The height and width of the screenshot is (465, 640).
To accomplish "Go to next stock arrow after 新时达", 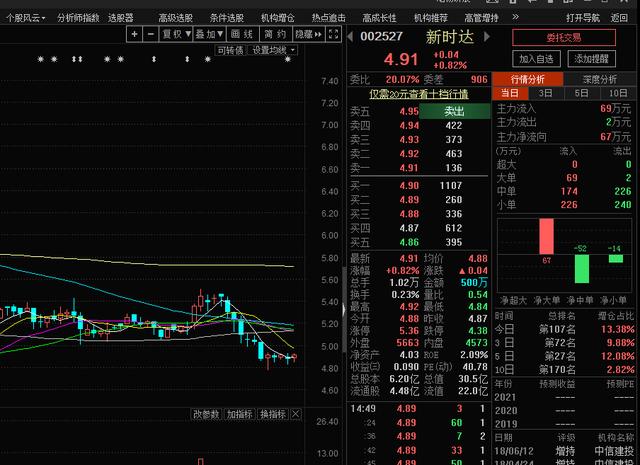I will (487, 37).
